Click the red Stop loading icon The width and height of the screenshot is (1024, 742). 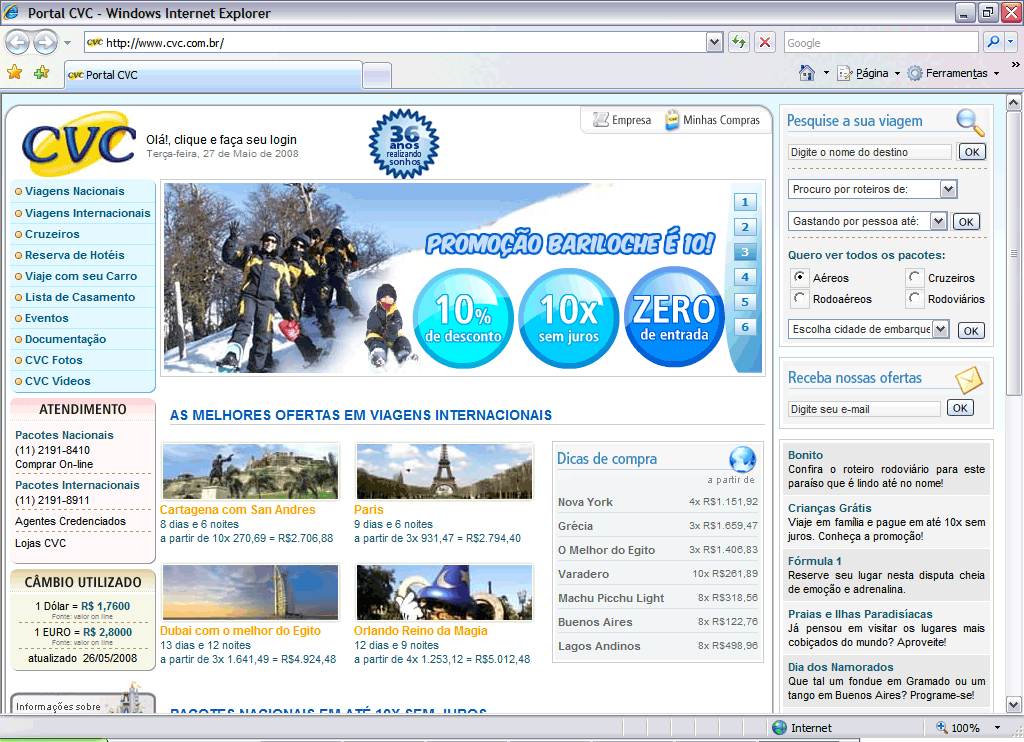765,42
